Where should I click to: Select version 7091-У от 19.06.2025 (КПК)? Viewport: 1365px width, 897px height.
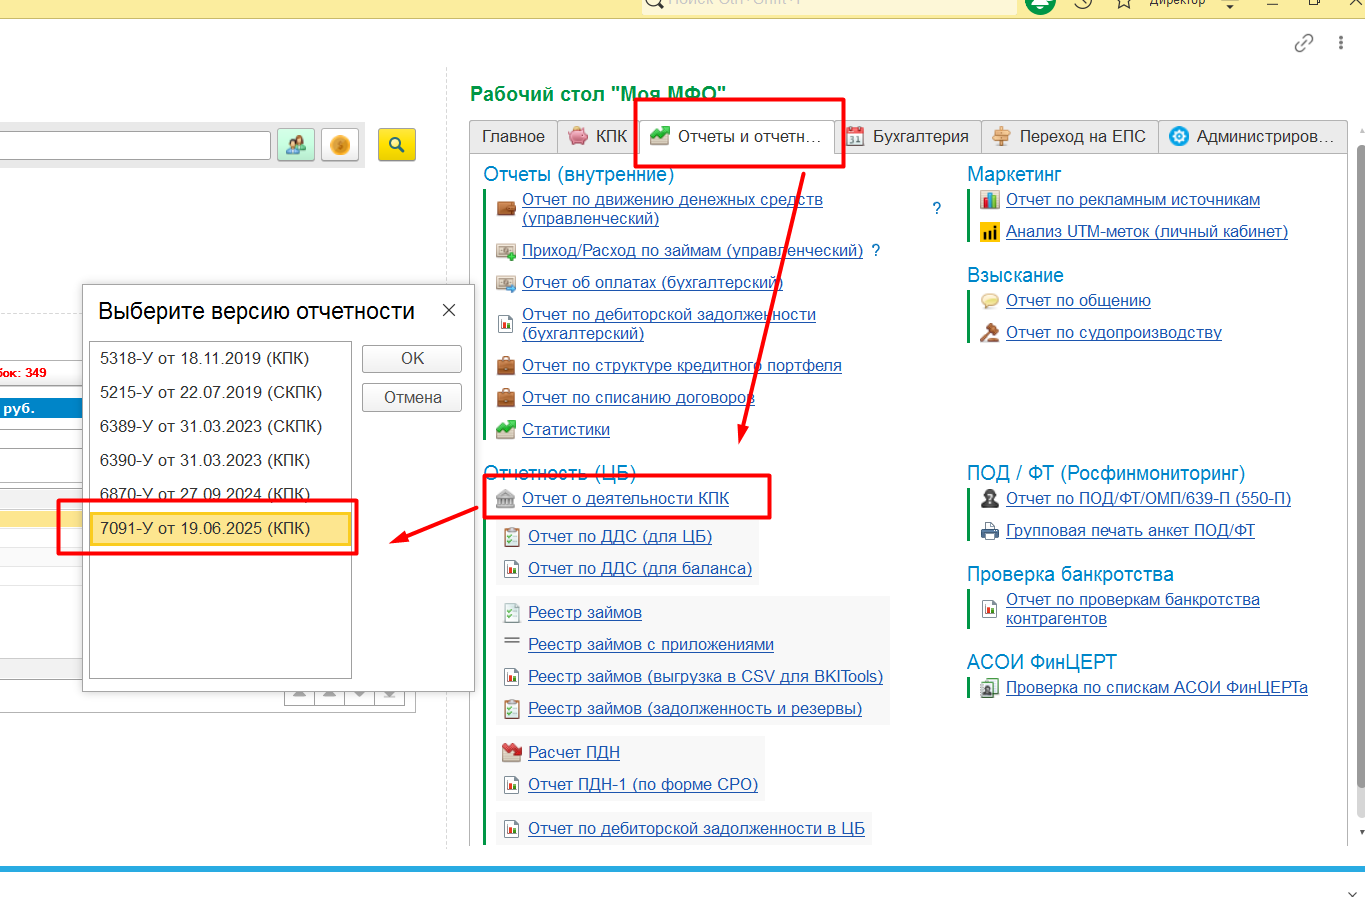tap(220, 529)
